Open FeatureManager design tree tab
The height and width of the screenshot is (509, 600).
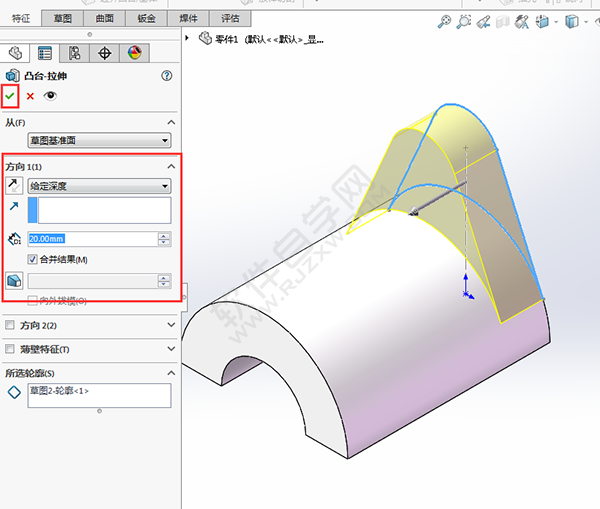(x=15, y=53)
